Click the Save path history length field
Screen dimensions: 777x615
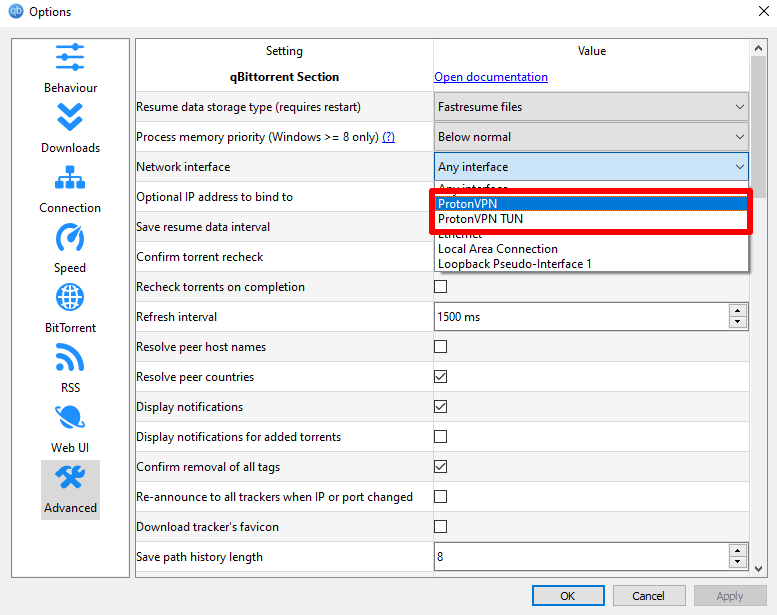point(582,557)
